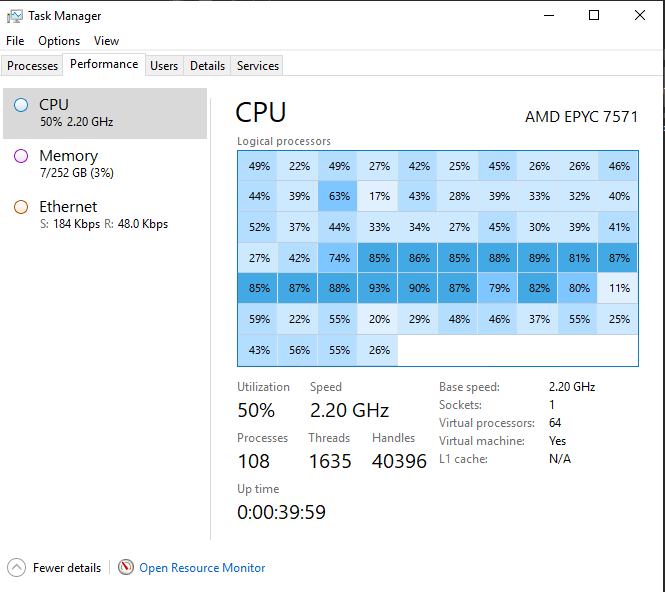Open the File menu
Screen dimensions: 665x592
[x=15, y=41]
